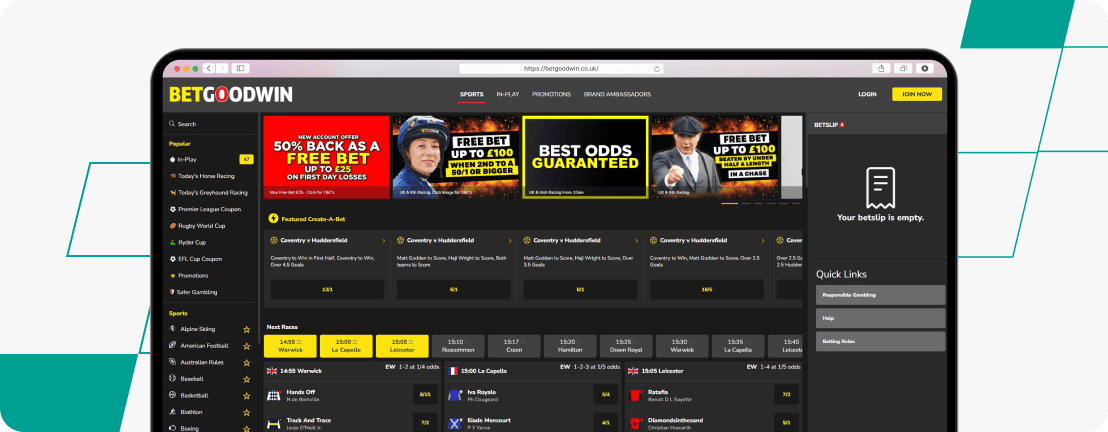Screen dimensions: 1108x432
Task: Open the browser tab overview icon
Action: click(x=903, y=69)
